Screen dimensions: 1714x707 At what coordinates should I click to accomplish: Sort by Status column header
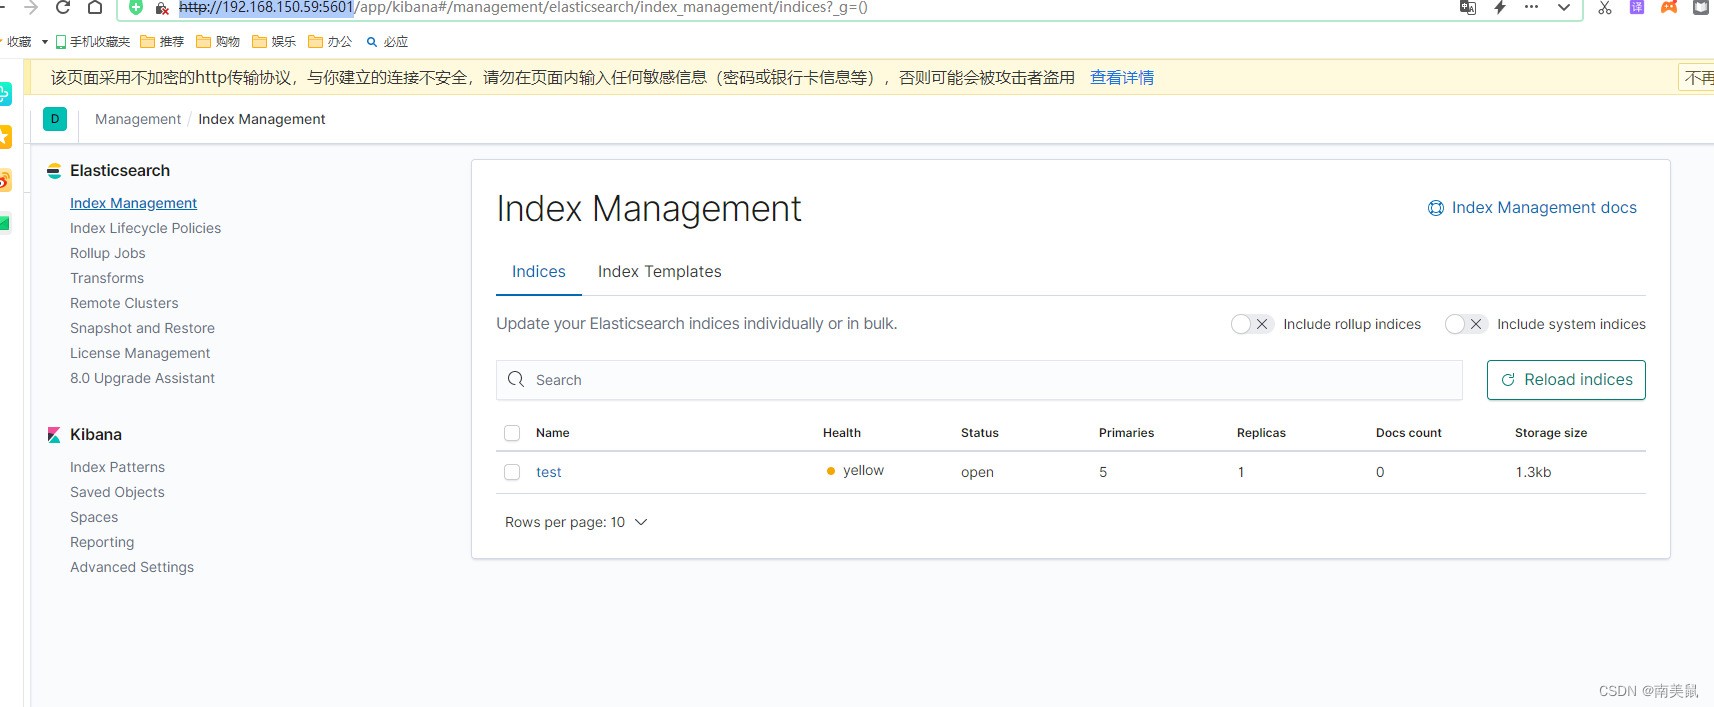pos(980,433)
